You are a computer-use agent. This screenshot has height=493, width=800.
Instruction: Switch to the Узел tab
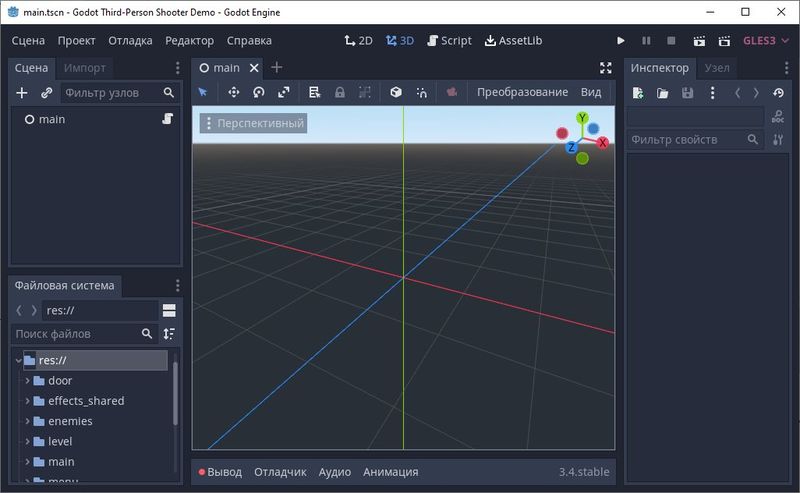pyautogui.click(x=717, y=68)
